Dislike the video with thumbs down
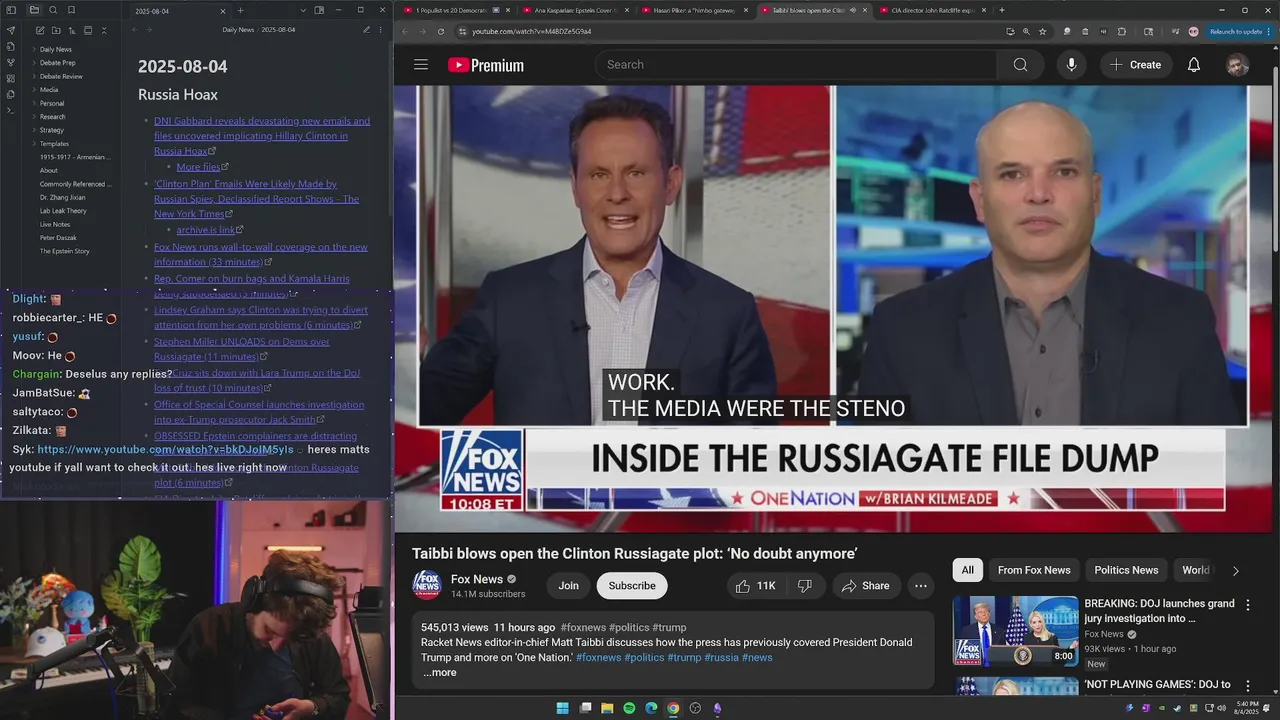Image resolution: width=1280 pixels, height=720 pixels. click(805, 586)
